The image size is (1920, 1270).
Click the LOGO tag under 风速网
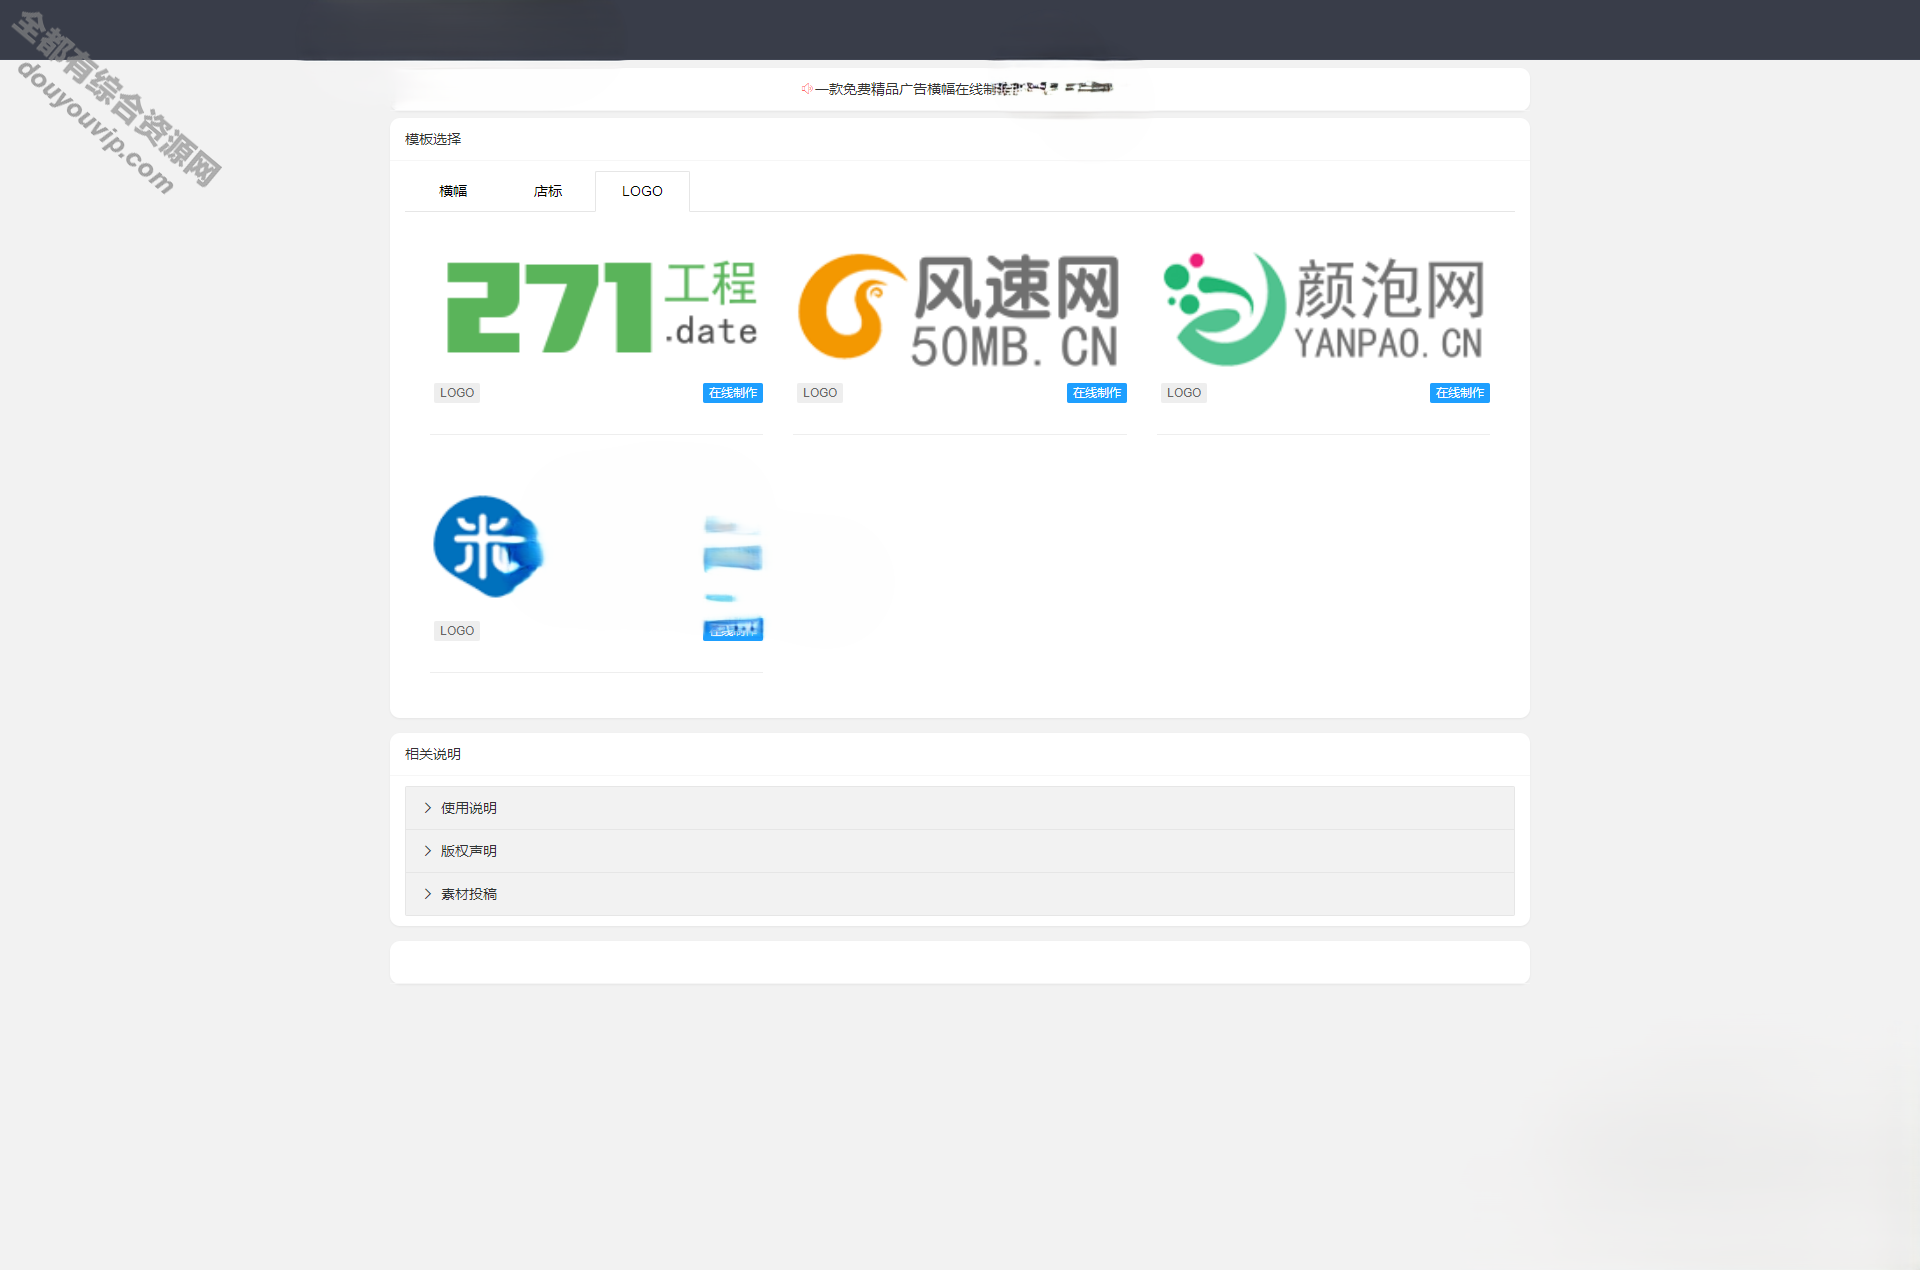pos(820,393)
